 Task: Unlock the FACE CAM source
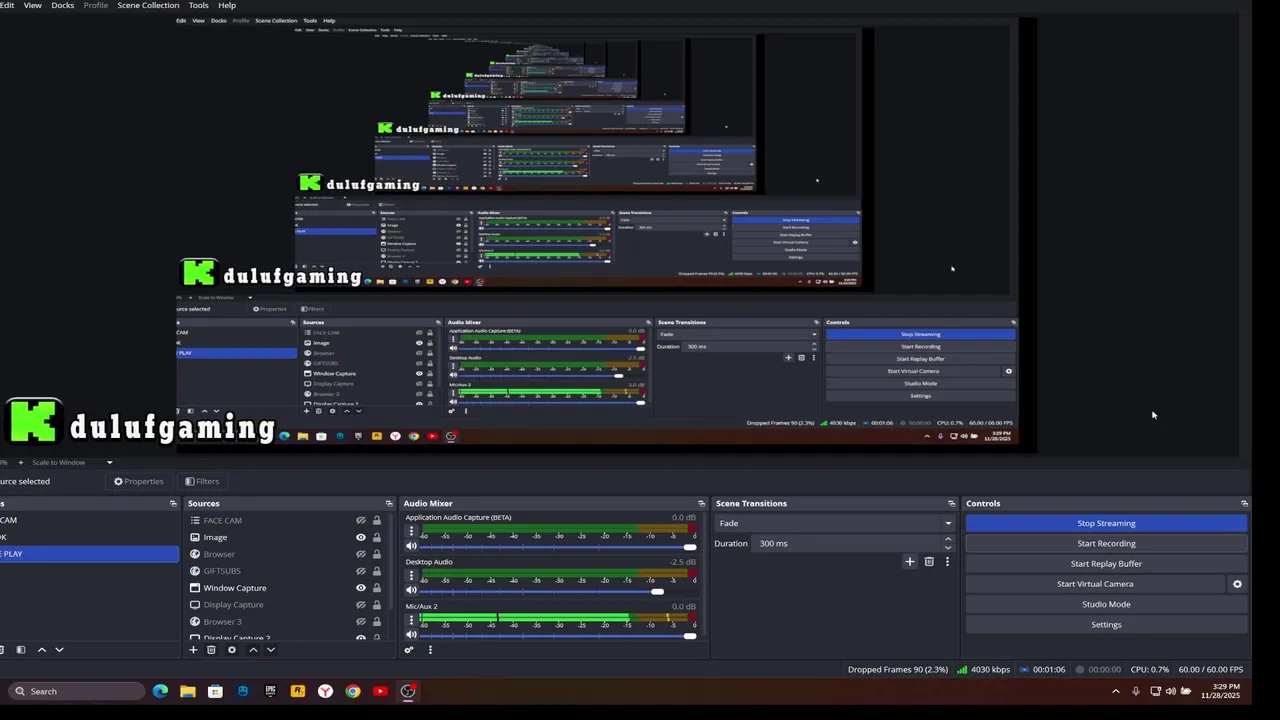point(377,521)
